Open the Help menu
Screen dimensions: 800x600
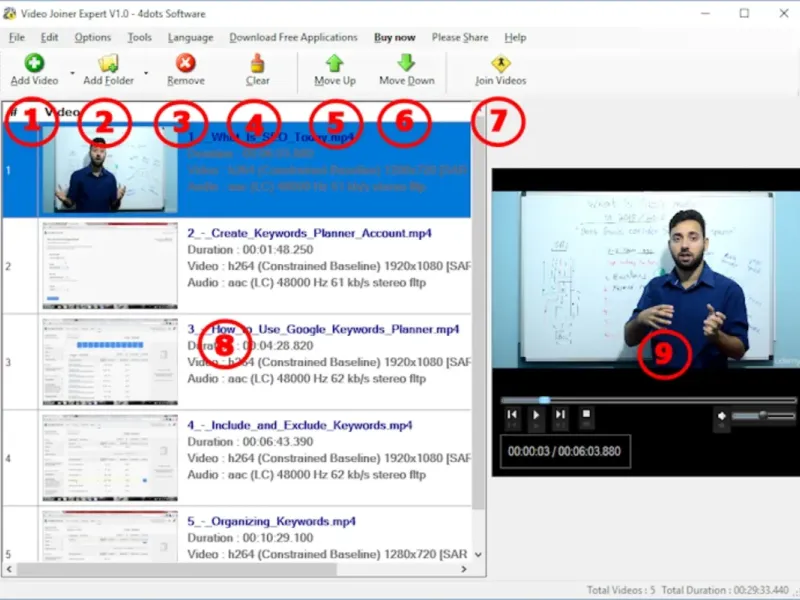(x=515, y=37)
